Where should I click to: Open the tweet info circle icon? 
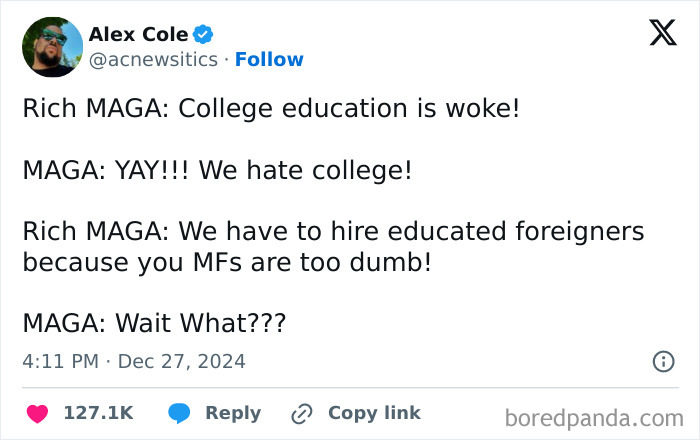tap(663, 362)
